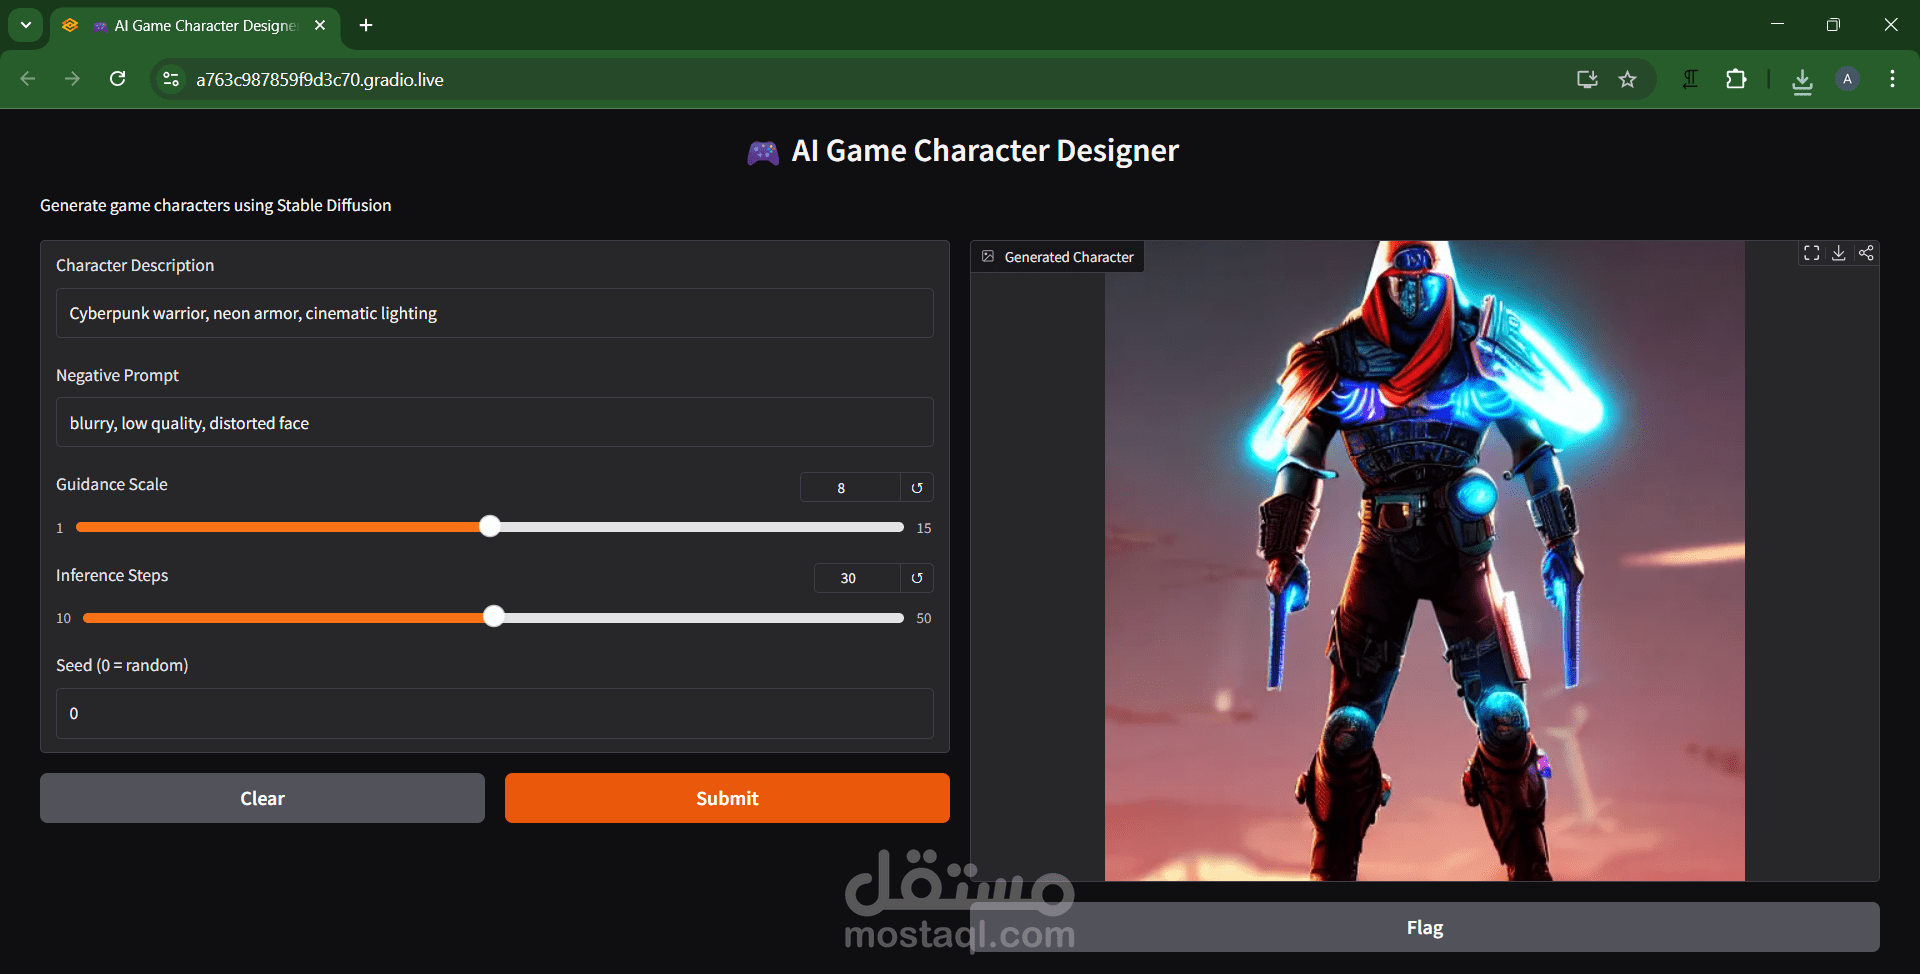
Task: Edit the Negative Prompt text field
Action: point(495,422)
